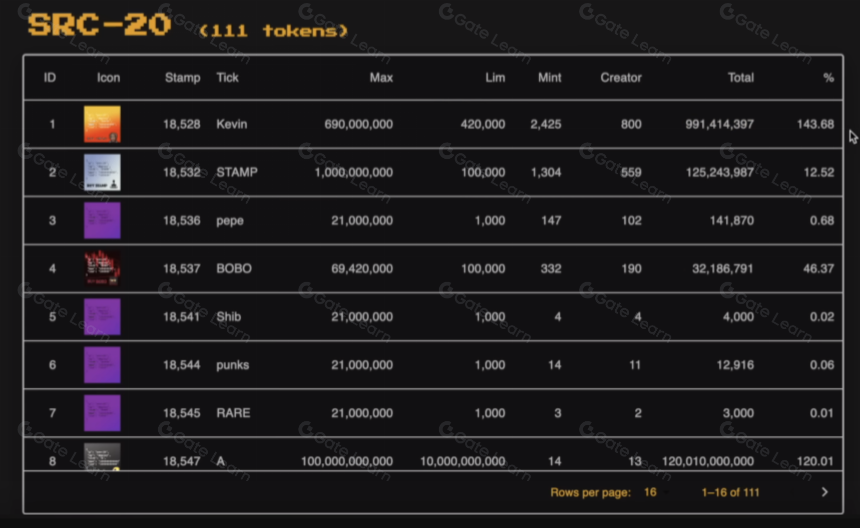860x528 pixels.
Task: Open the STAMP token light blue icon
Action: pos(102,172)
